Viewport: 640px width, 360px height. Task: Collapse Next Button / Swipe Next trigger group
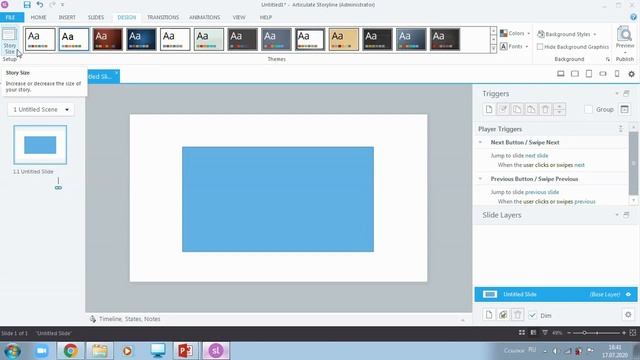pyautogui.click(x=480, y=142)
